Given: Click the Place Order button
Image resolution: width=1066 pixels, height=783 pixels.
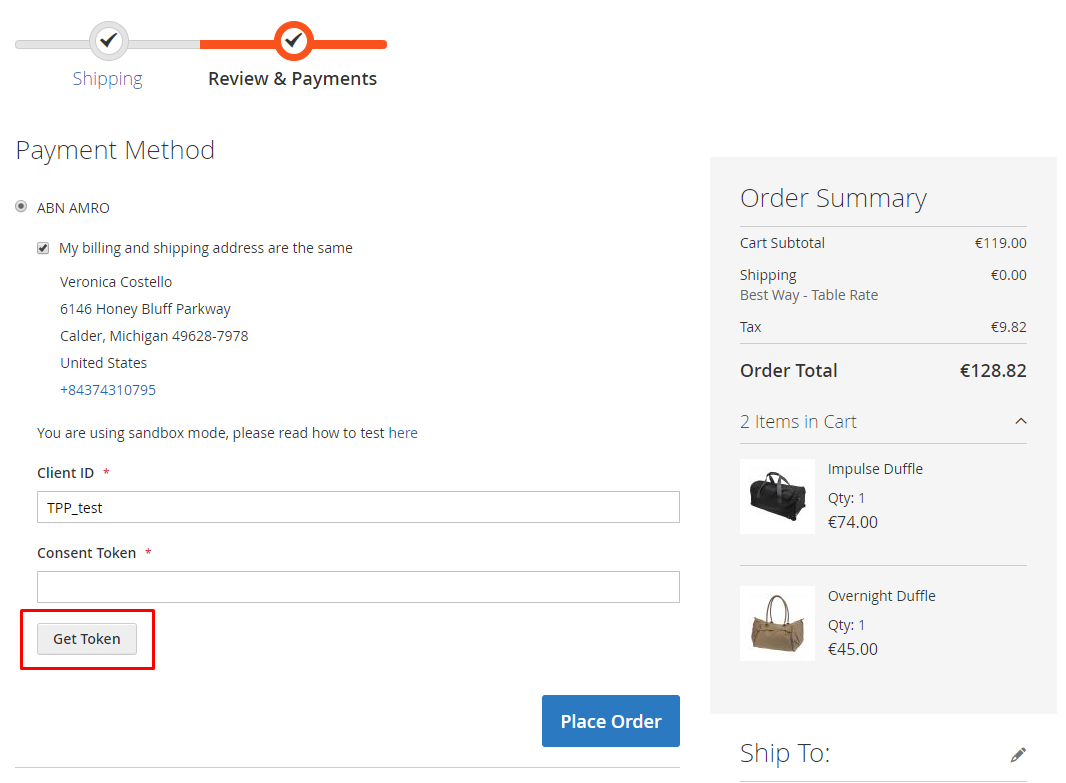Looking at the screenshot, I should (x=611, y=721).
